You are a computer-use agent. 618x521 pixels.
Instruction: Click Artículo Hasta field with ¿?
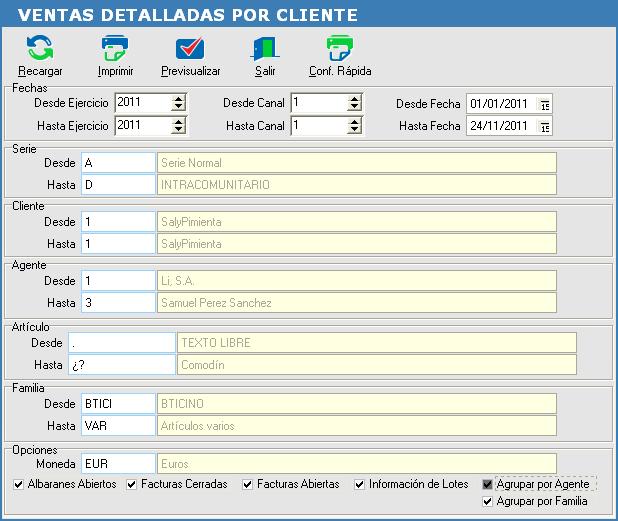122,365
